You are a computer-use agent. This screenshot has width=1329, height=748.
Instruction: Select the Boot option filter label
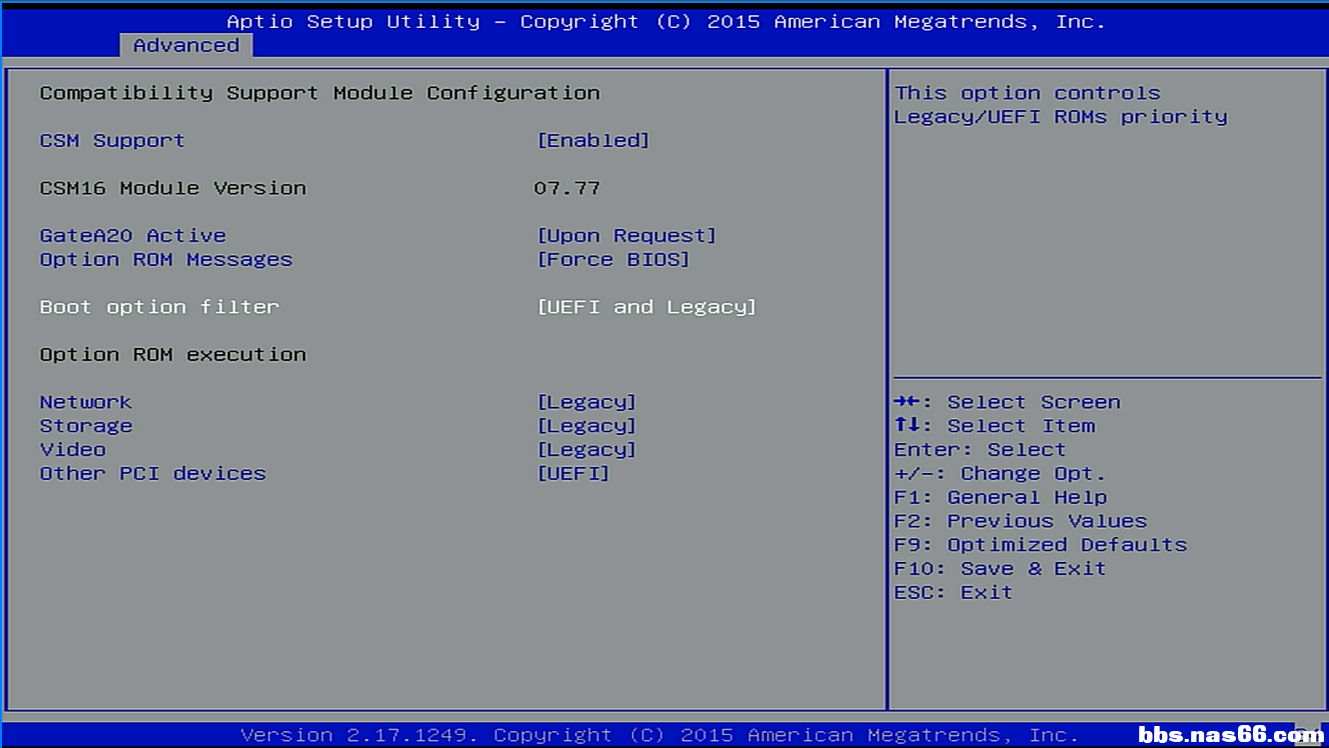pyautogui.click(x=159, y=307)
